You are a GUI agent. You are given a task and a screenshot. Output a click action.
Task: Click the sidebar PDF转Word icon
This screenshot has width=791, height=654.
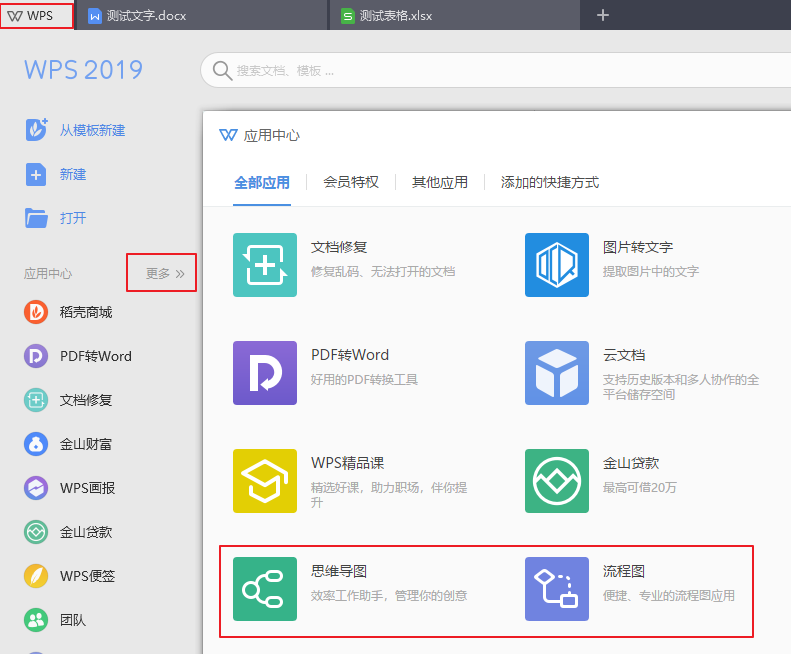36,356
